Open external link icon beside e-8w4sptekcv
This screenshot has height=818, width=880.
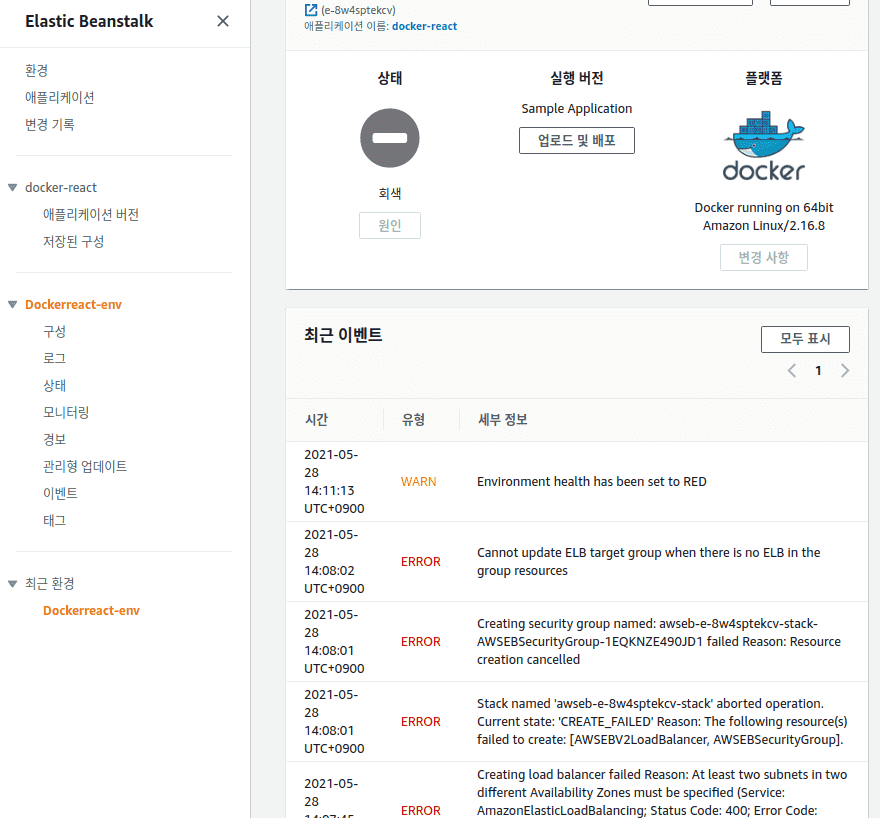coord(310,10)
